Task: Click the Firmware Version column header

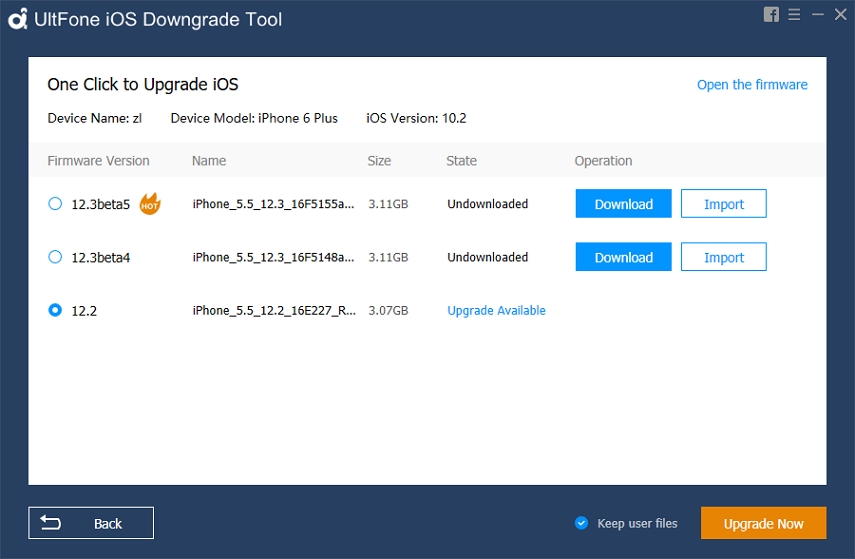Action: point(98,161)
